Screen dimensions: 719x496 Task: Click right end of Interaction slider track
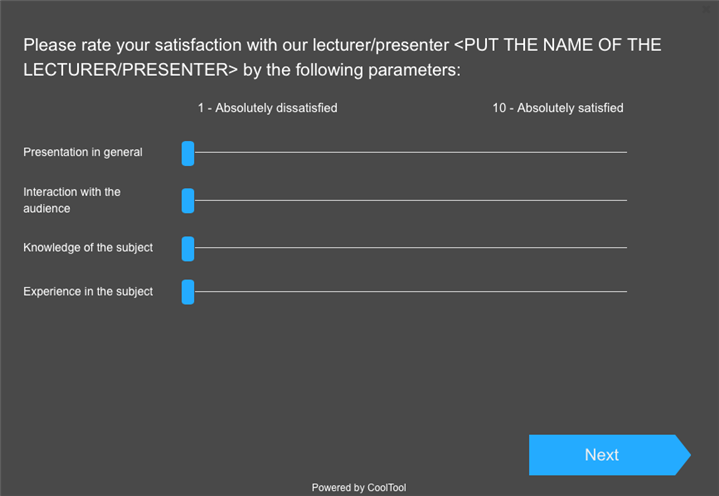625,200
